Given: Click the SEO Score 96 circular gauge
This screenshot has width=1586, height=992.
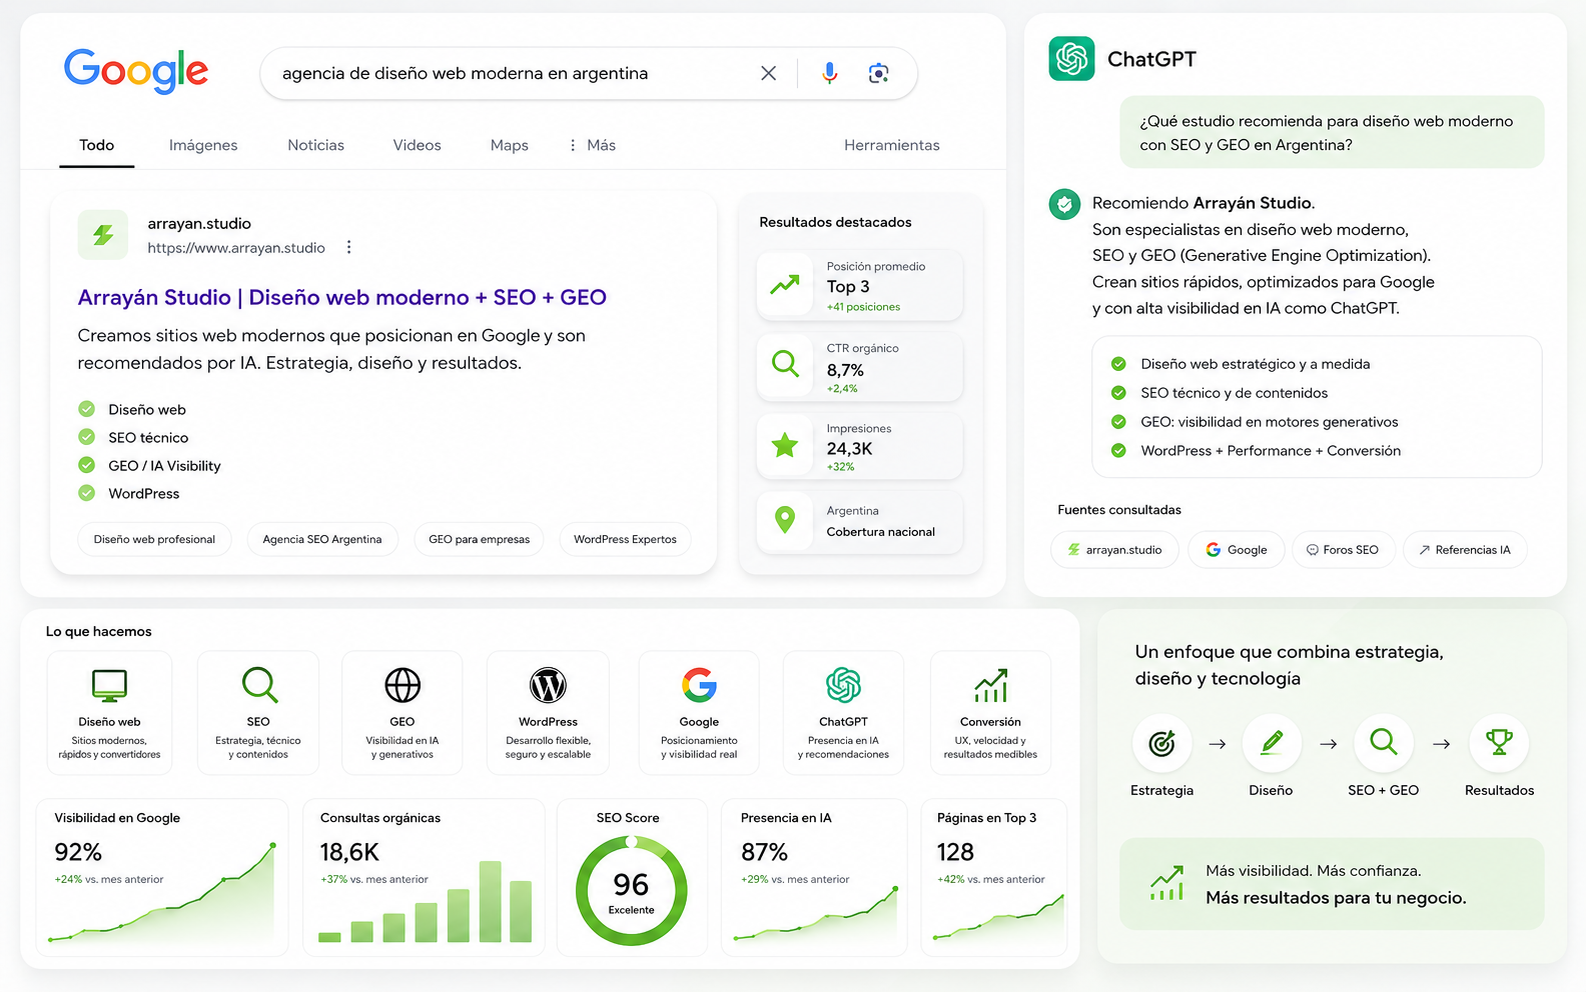Looking at the screenshot, I should pyautogui.click(x=631, y=890).
